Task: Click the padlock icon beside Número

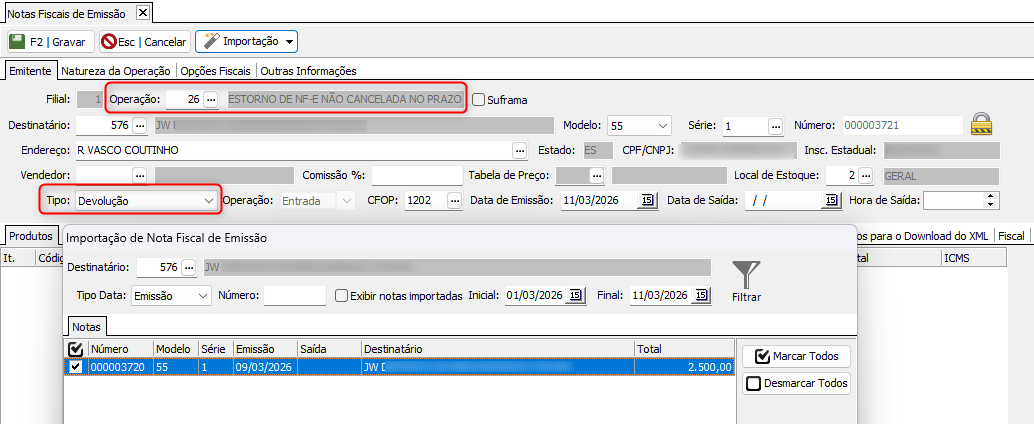Action: (x=982, y=124)
